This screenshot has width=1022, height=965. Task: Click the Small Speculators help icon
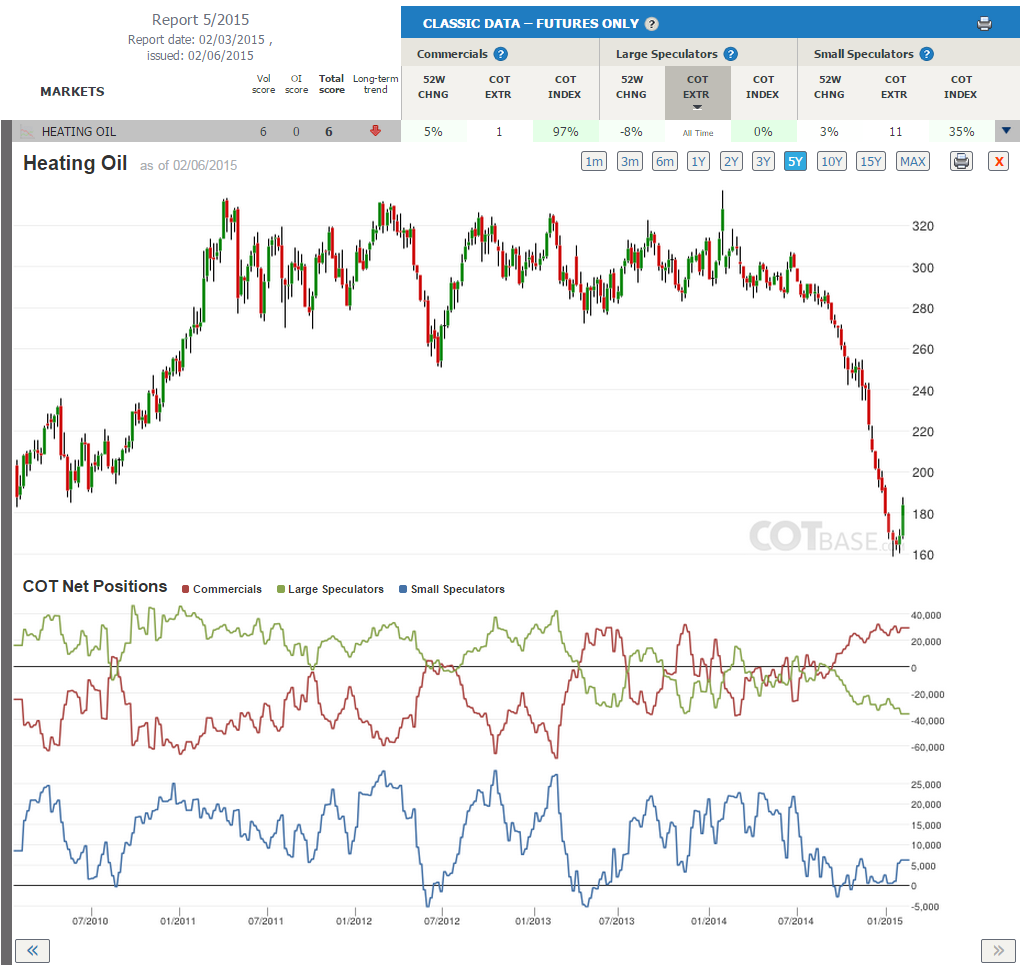click(x=926, y=54)
